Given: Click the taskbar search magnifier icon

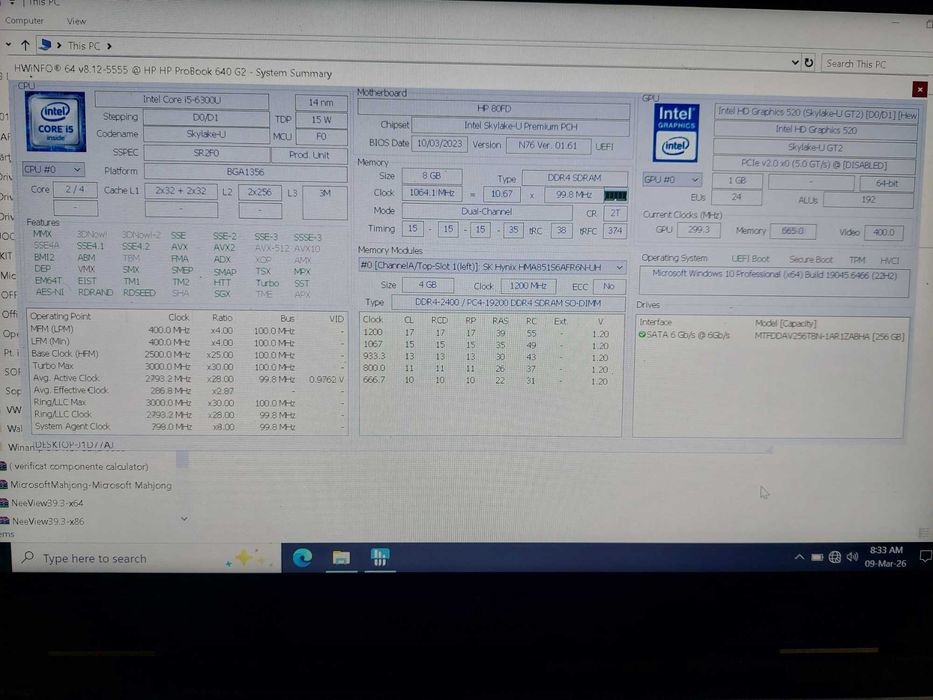Looking at the screenshot, I should (27, 558).
